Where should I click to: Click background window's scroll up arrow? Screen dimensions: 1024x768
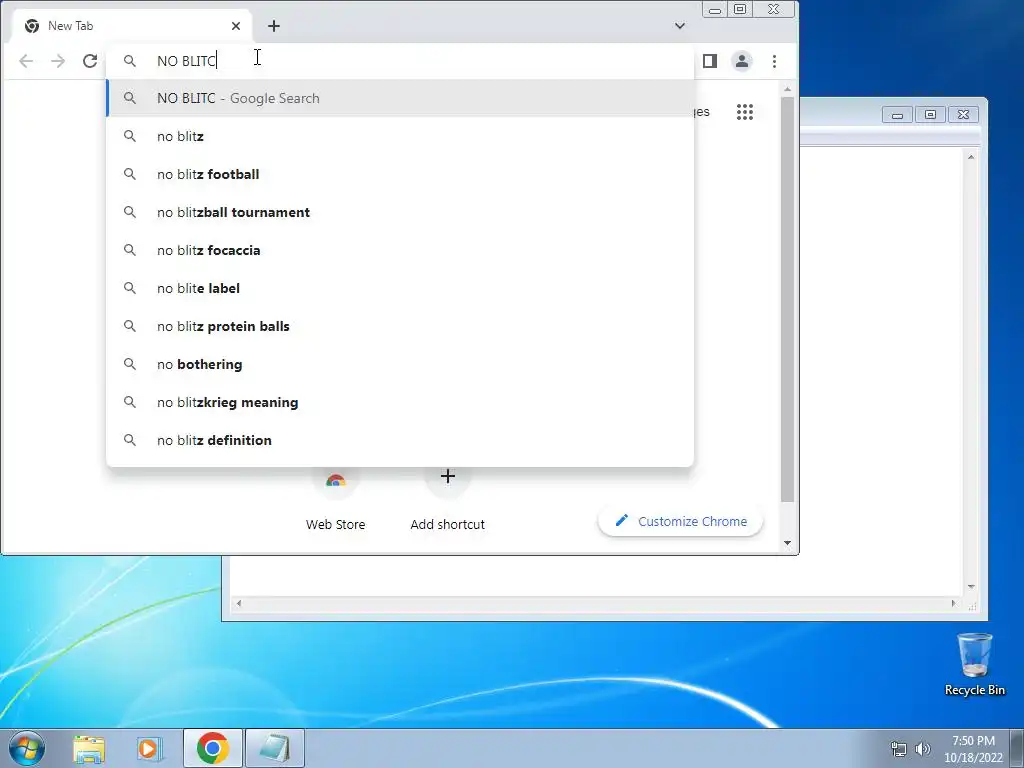[971, 157]
